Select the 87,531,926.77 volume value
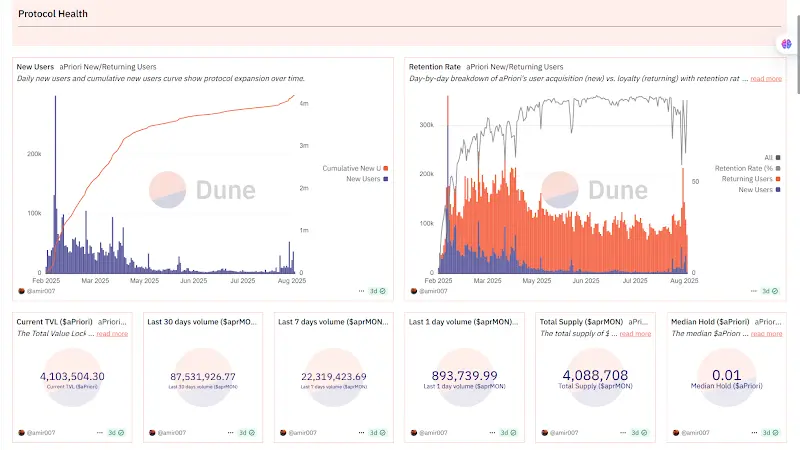The image size is (800, 450). pos(203,377)
